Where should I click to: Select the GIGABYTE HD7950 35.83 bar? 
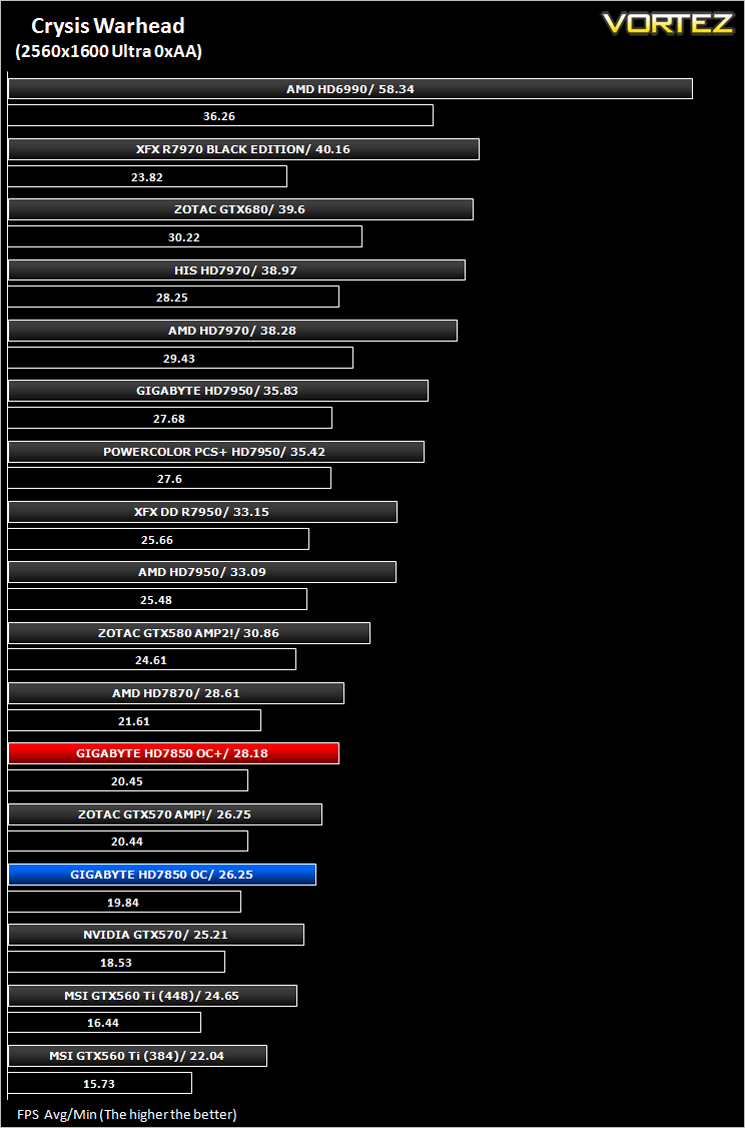[218, 391]
